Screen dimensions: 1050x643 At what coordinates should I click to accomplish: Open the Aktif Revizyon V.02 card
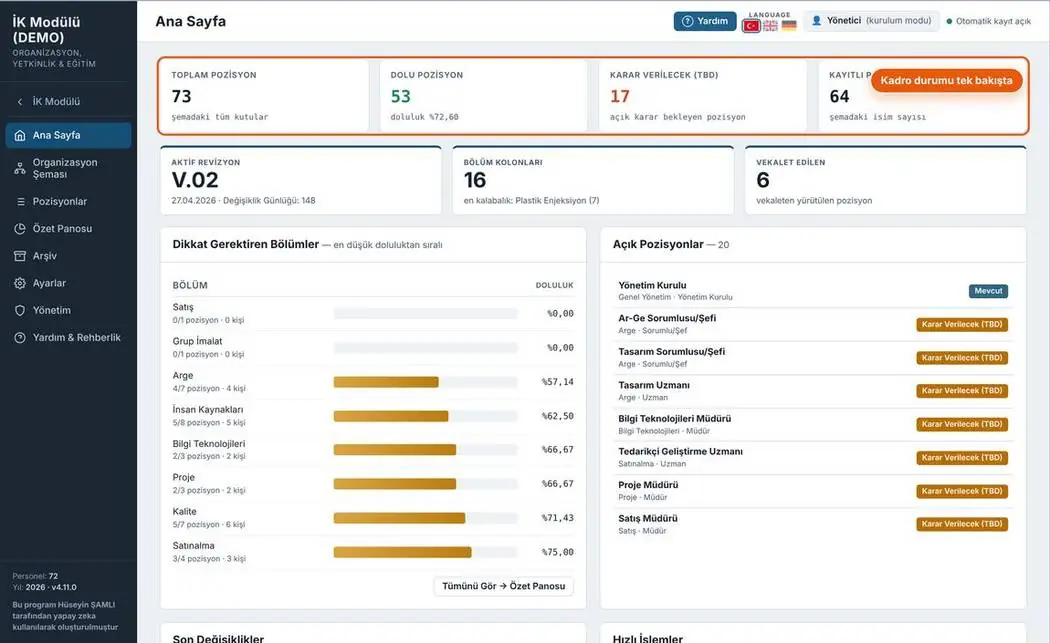301,180
